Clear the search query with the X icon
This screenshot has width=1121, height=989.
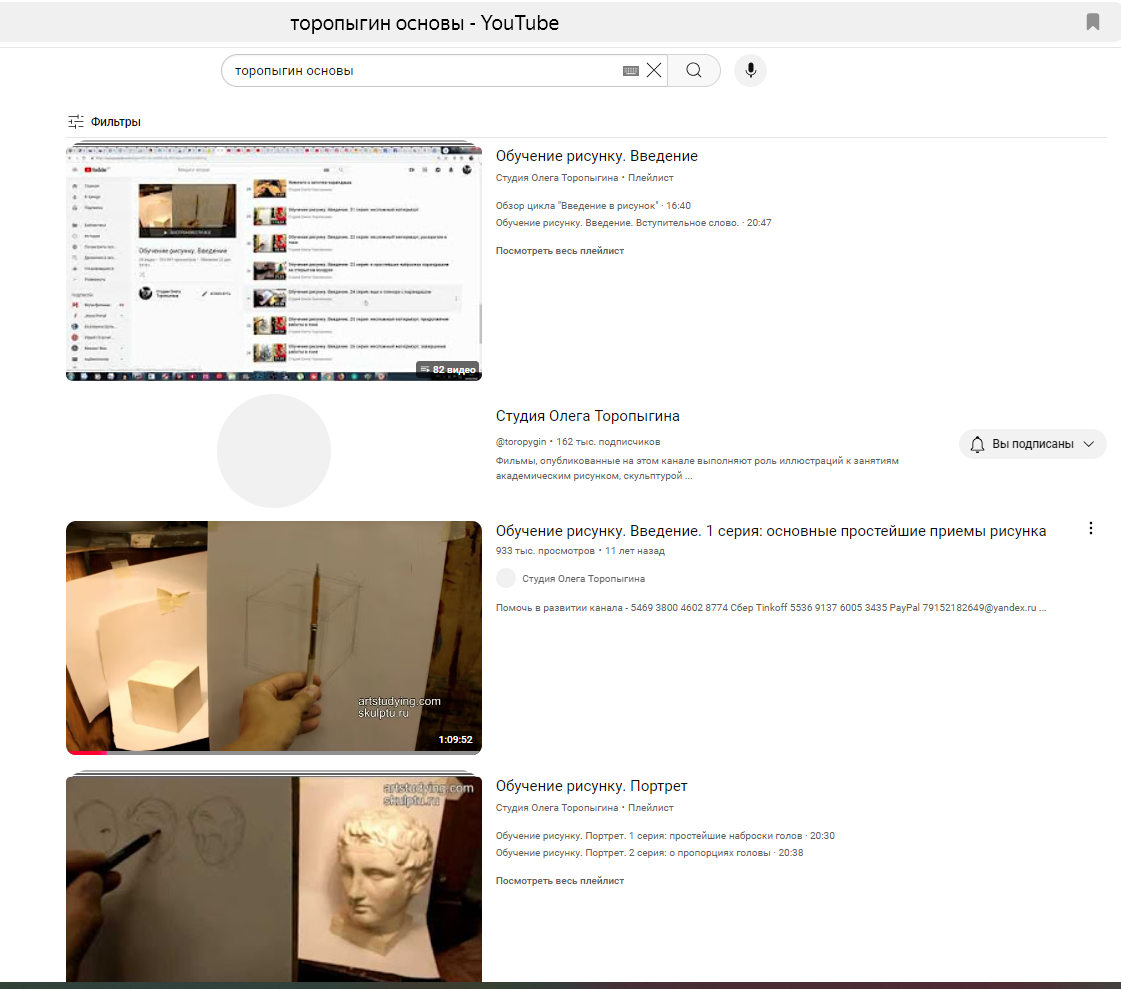653,70
